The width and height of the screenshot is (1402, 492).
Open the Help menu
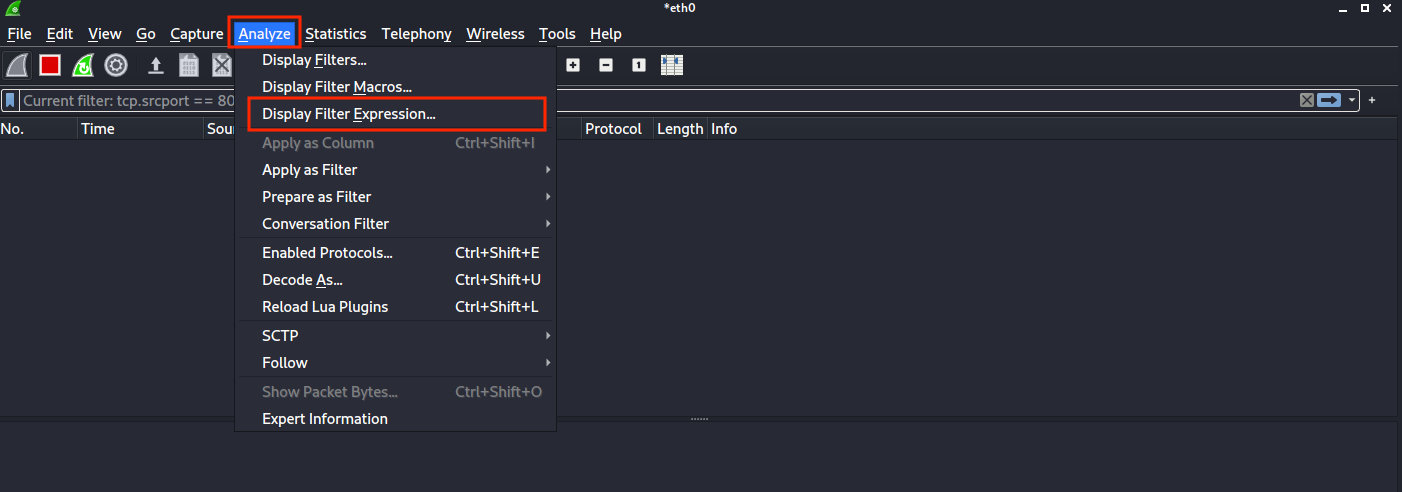click(x=606, y=34)
